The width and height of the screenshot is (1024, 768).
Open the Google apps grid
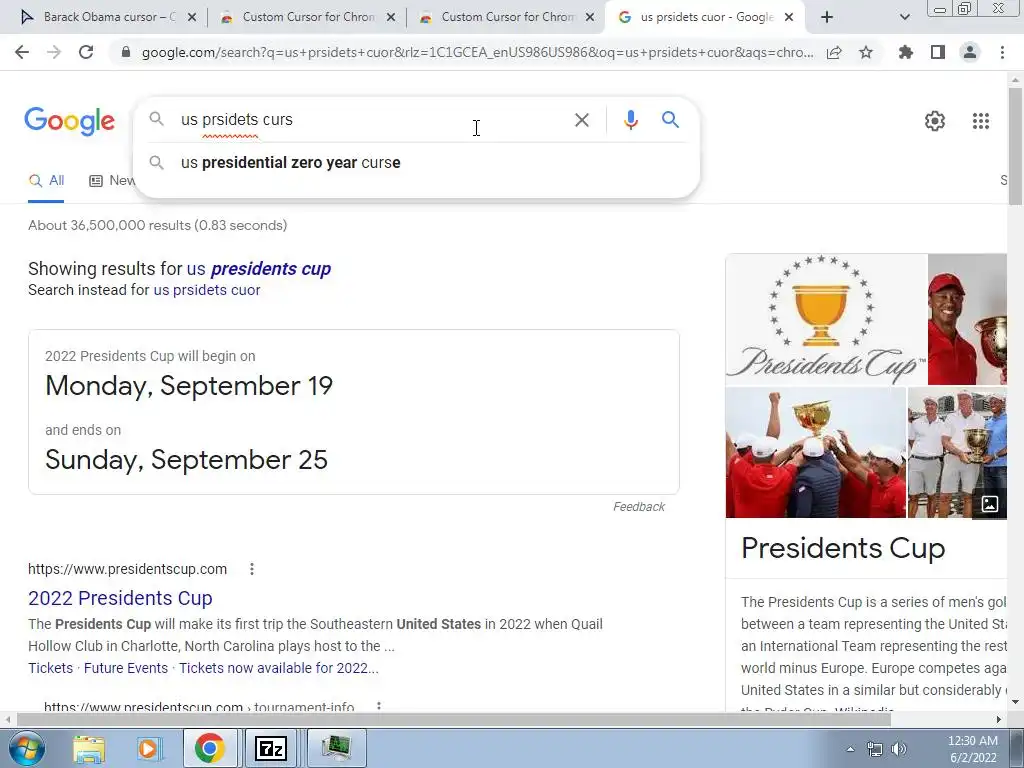(x=980, y=121)
